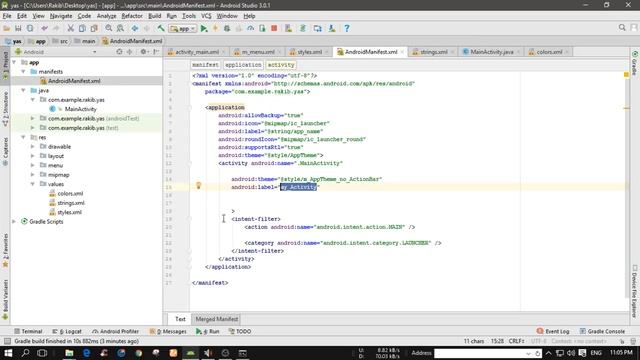The height and width of the screenshot is (360, 640).
Task: Expand the drawable folder
Action: 33,147
